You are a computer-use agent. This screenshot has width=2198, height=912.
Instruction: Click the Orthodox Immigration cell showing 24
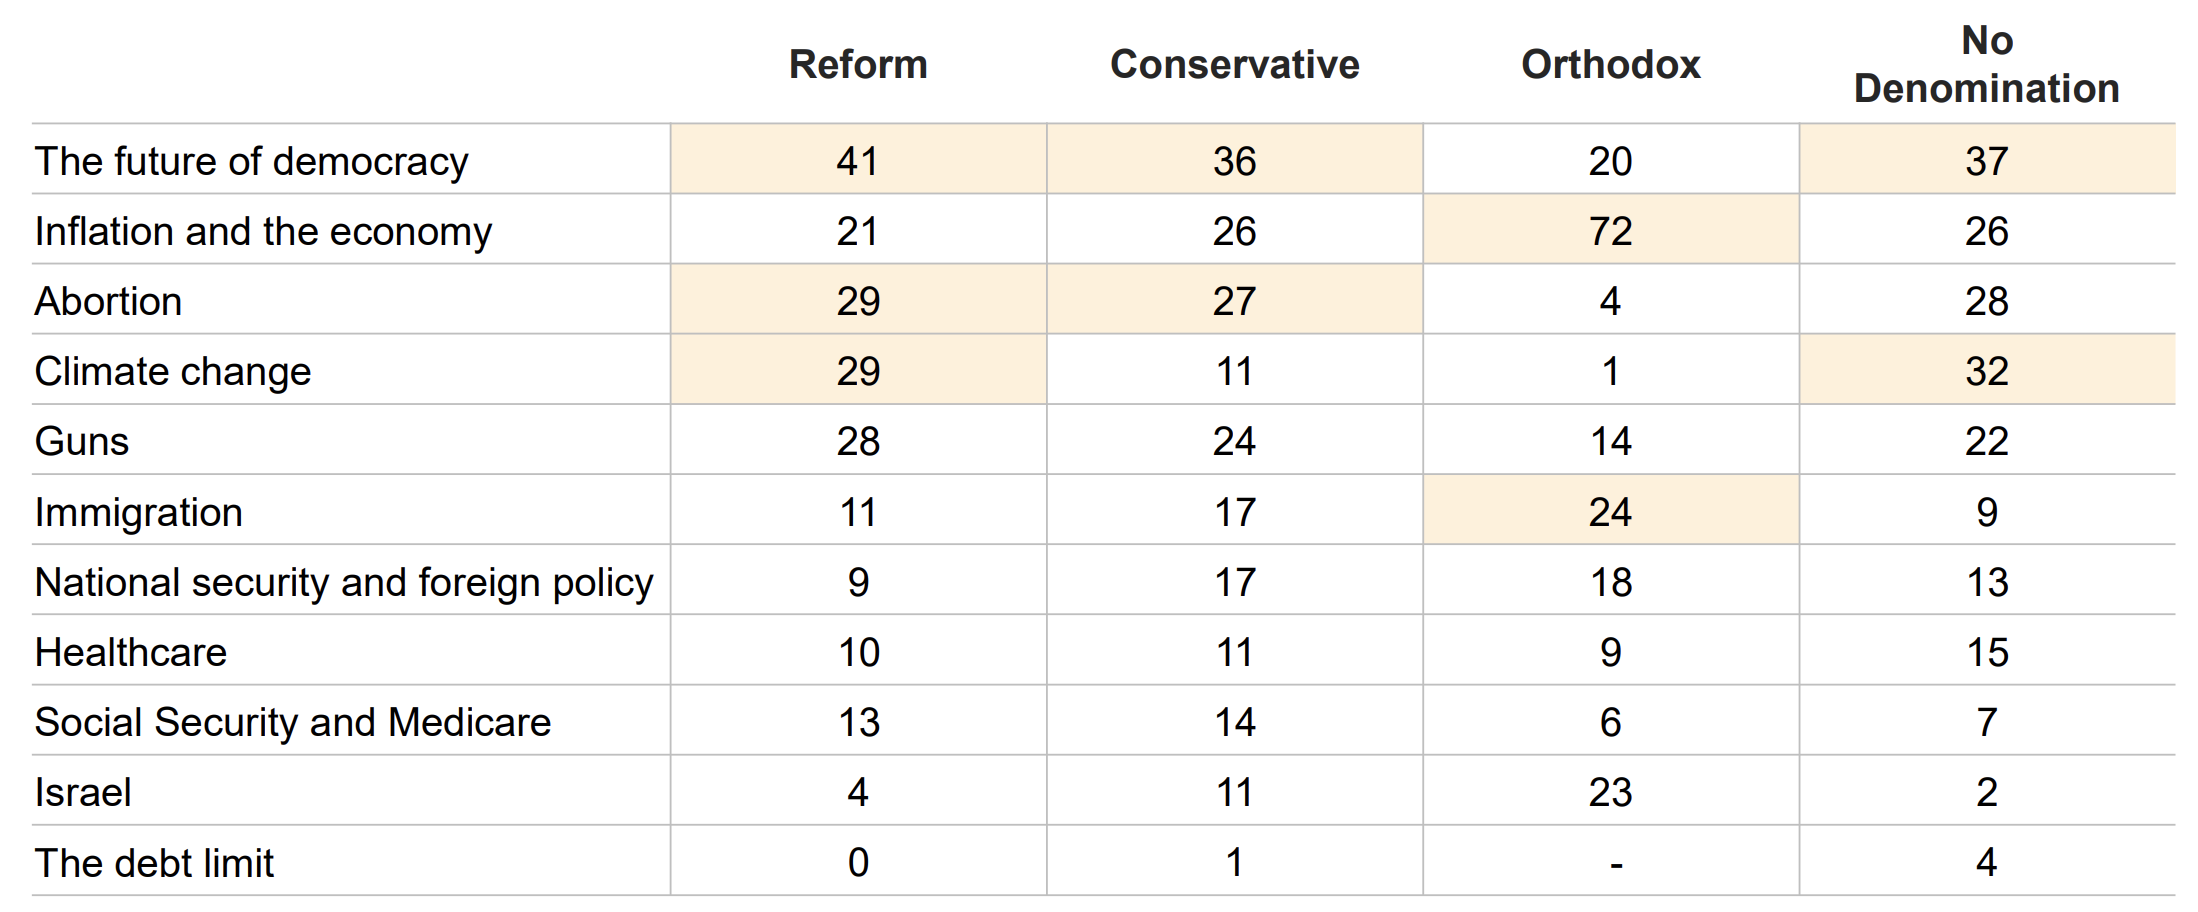tap(1611, 511)
